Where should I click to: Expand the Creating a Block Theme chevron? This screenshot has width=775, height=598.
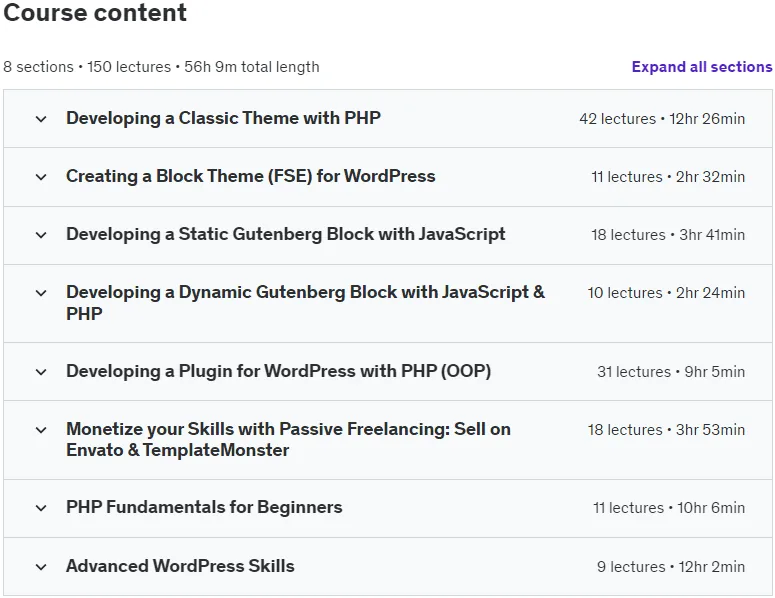41,177
